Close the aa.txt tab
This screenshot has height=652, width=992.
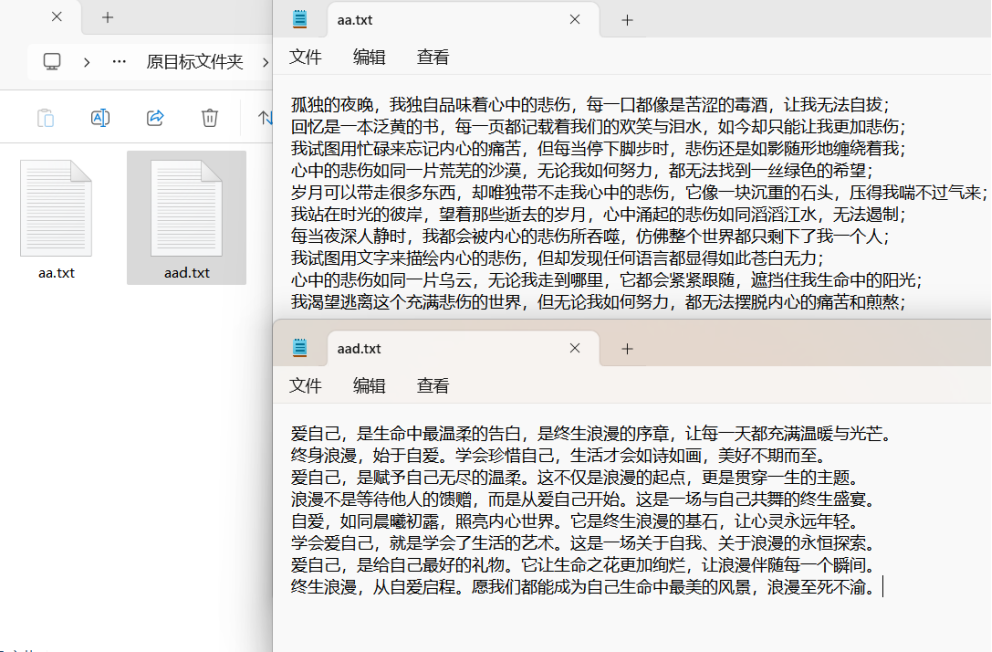[x=574, y=20]
